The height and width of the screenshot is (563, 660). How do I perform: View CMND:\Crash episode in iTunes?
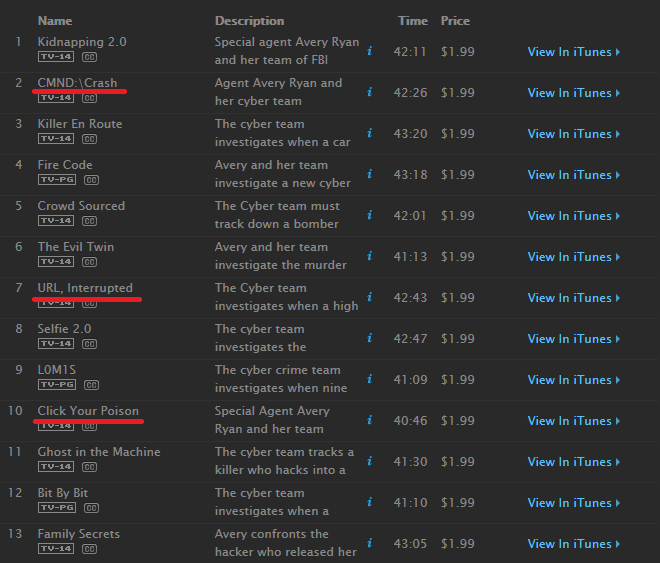click(x=573, y=93)
